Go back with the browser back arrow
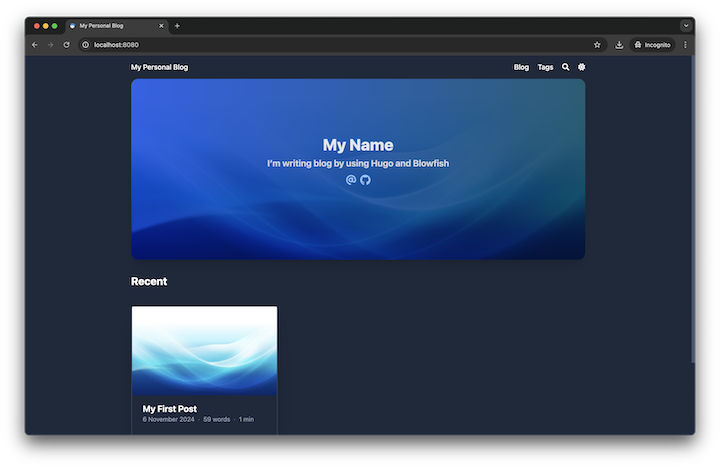The width and height of the screenshot is (720, 468). point(35,45)
